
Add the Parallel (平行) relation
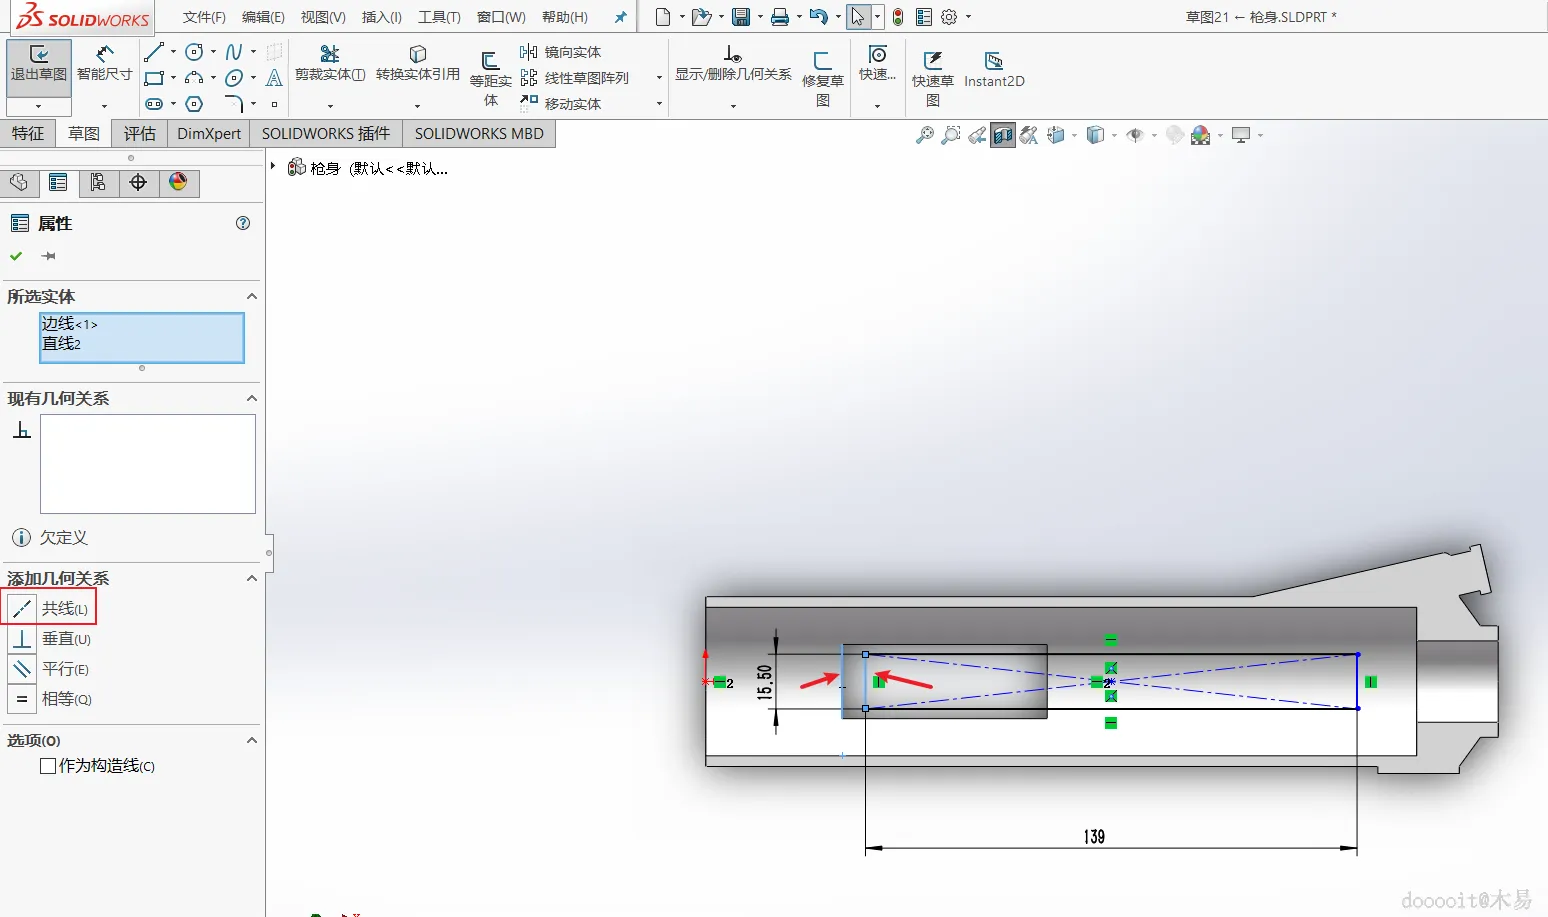point(49,668)
